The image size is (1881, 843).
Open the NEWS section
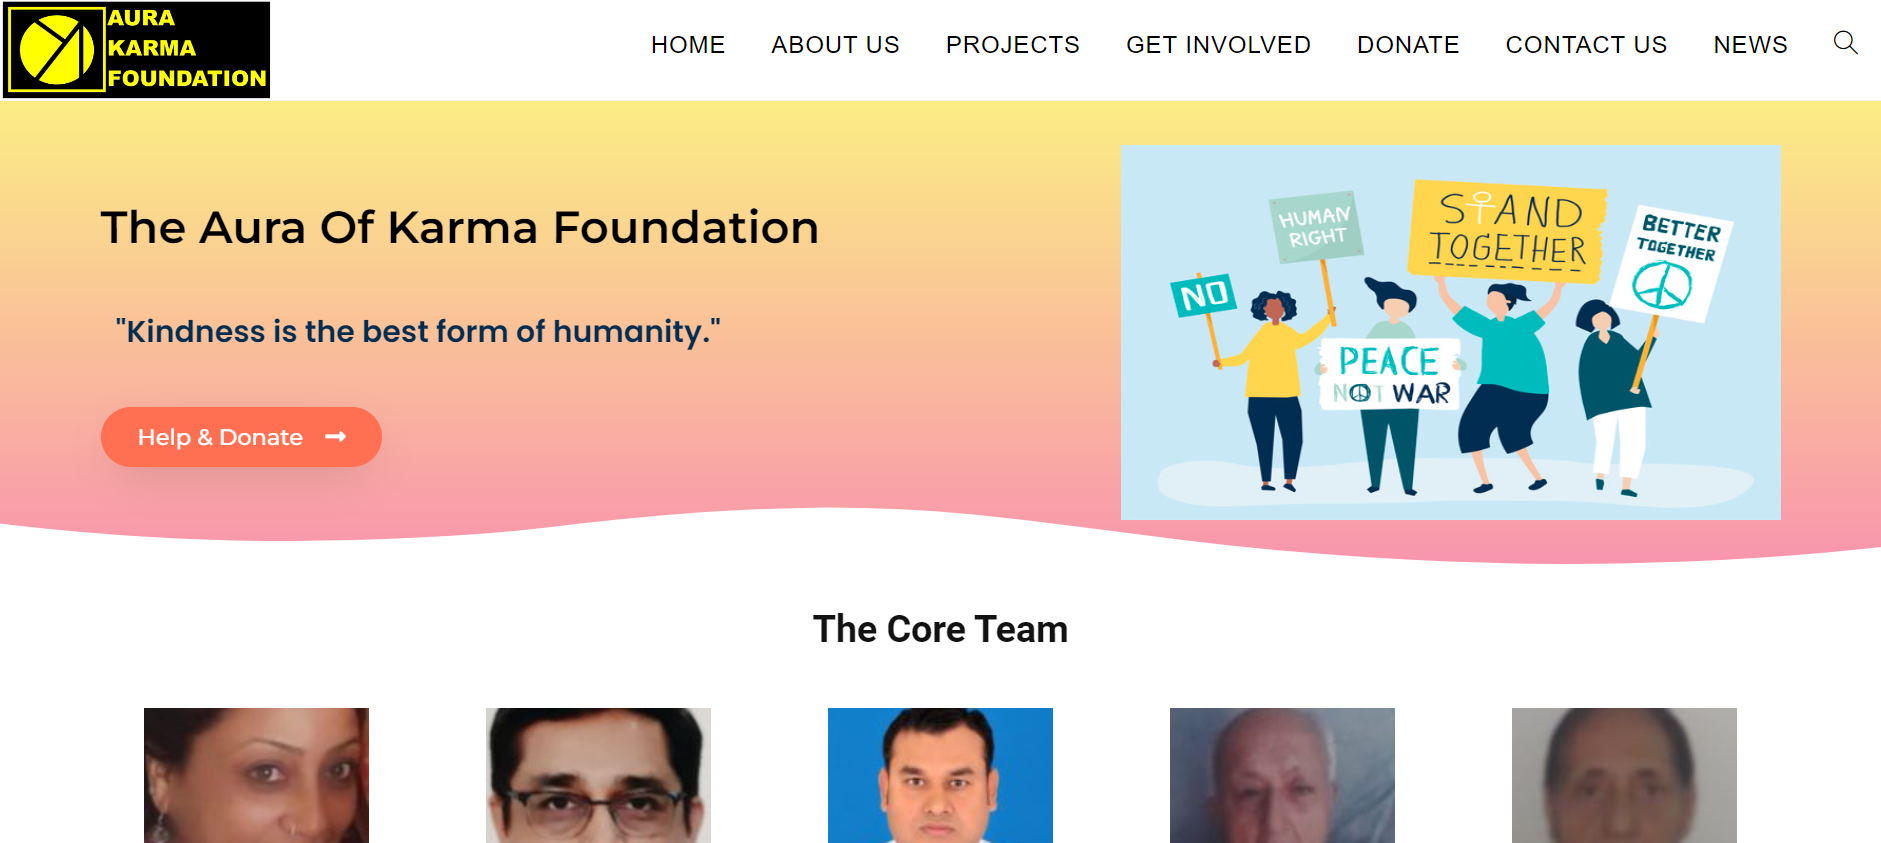pyautogui.click(x=1750, y=45)
